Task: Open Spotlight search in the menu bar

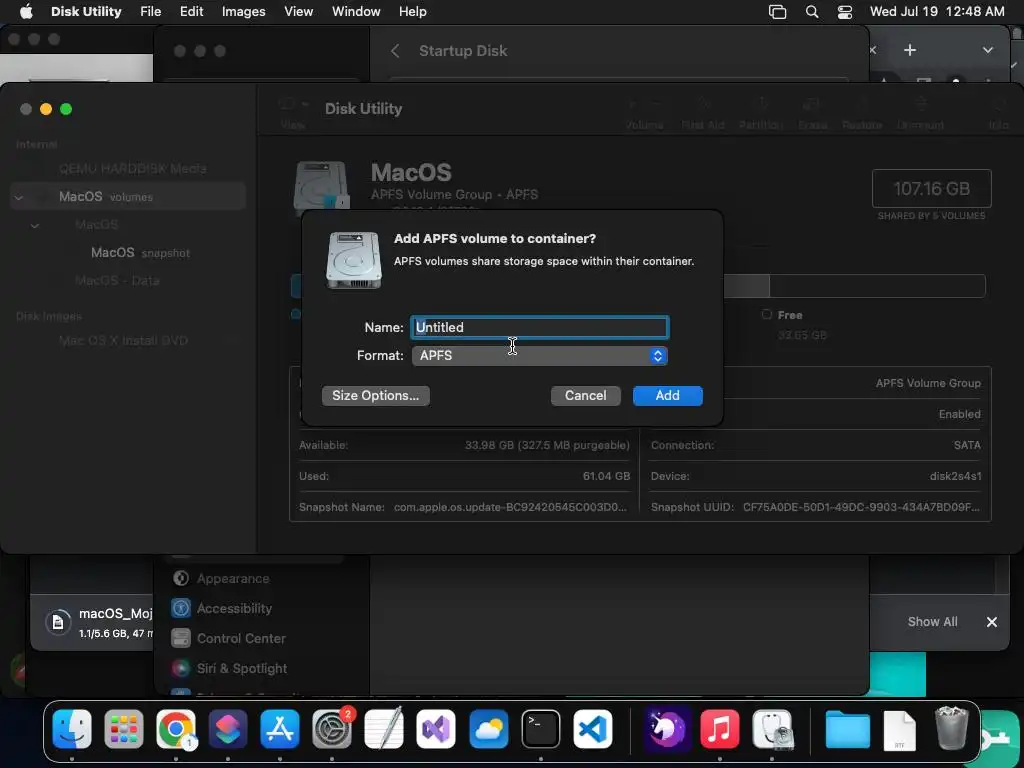Action: 812,12
